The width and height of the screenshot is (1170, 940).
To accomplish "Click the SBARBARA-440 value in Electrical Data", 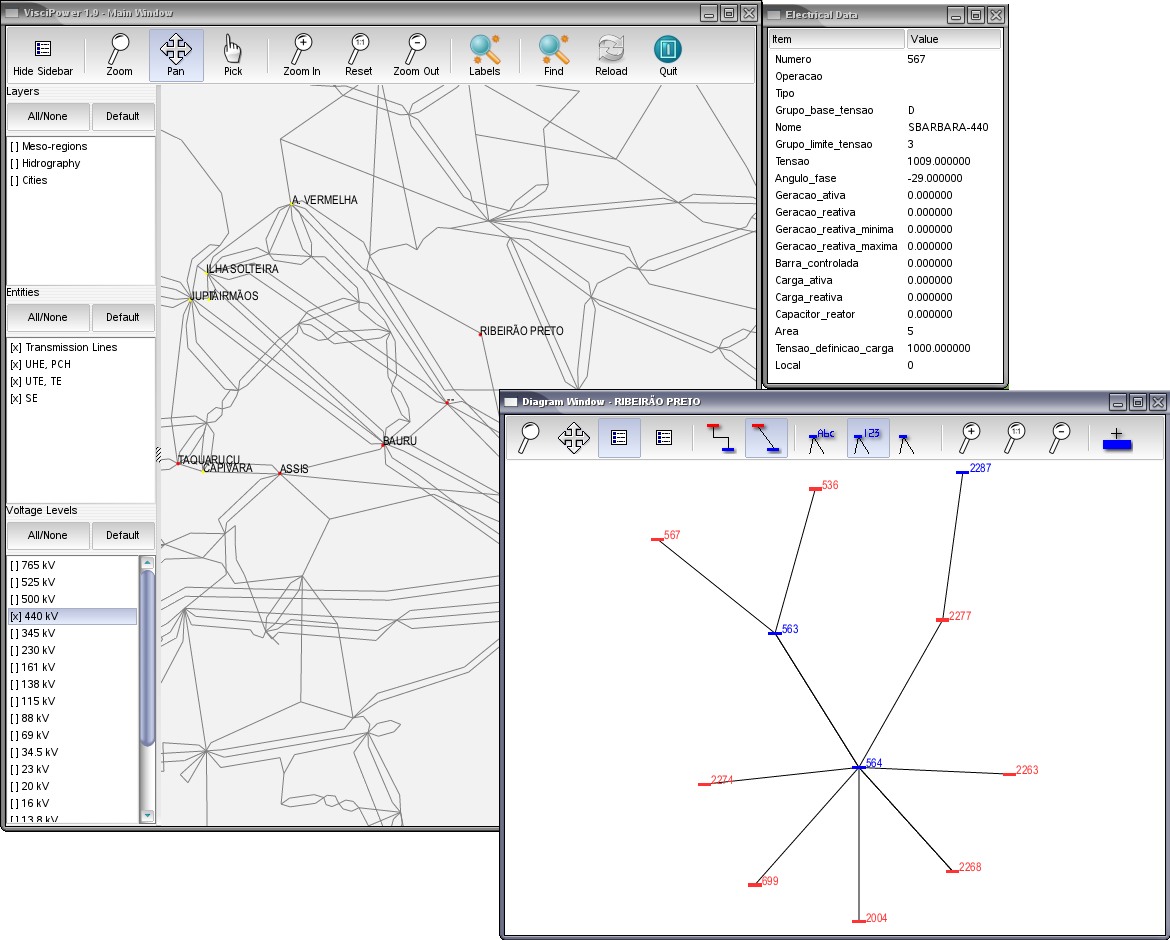I will pyautogui.click(x=948, y=127).
